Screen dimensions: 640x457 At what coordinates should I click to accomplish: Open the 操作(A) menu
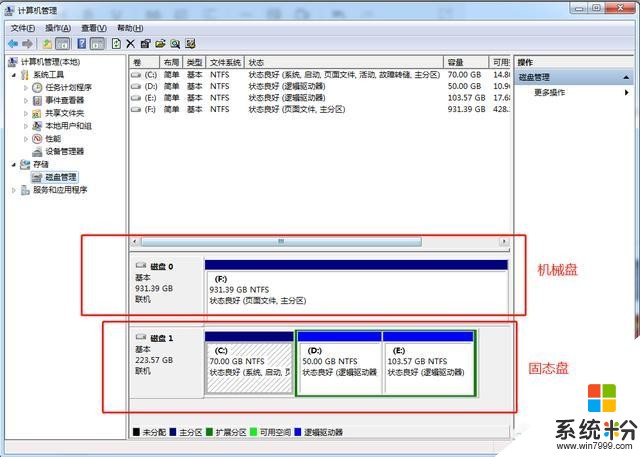(x=58, y=28)
